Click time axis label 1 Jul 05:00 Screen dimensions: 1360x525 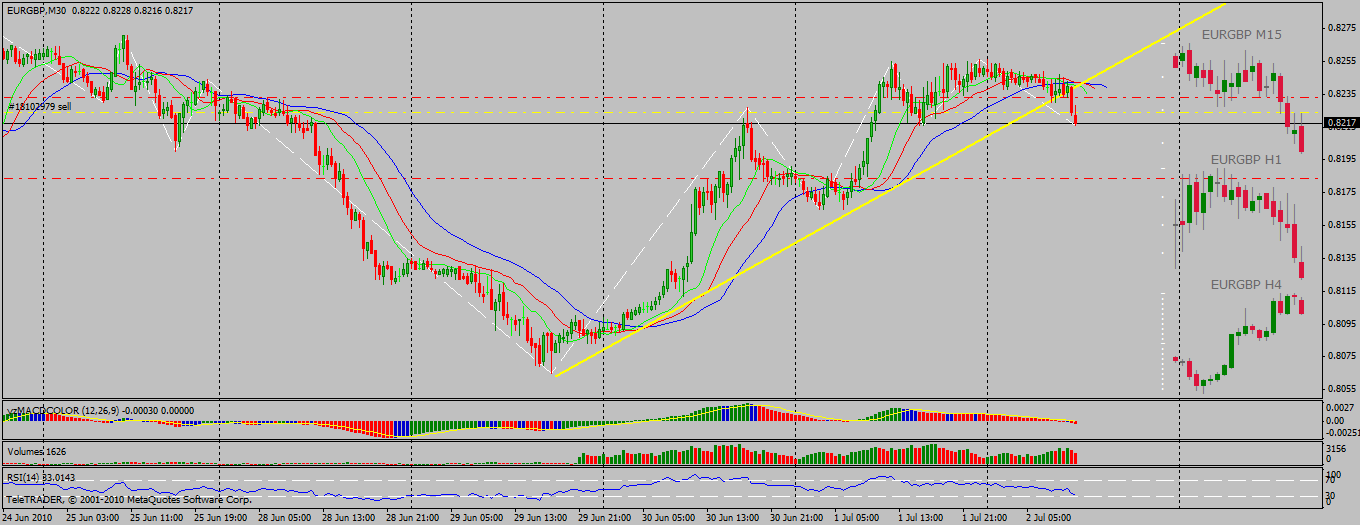click(857, 517)
